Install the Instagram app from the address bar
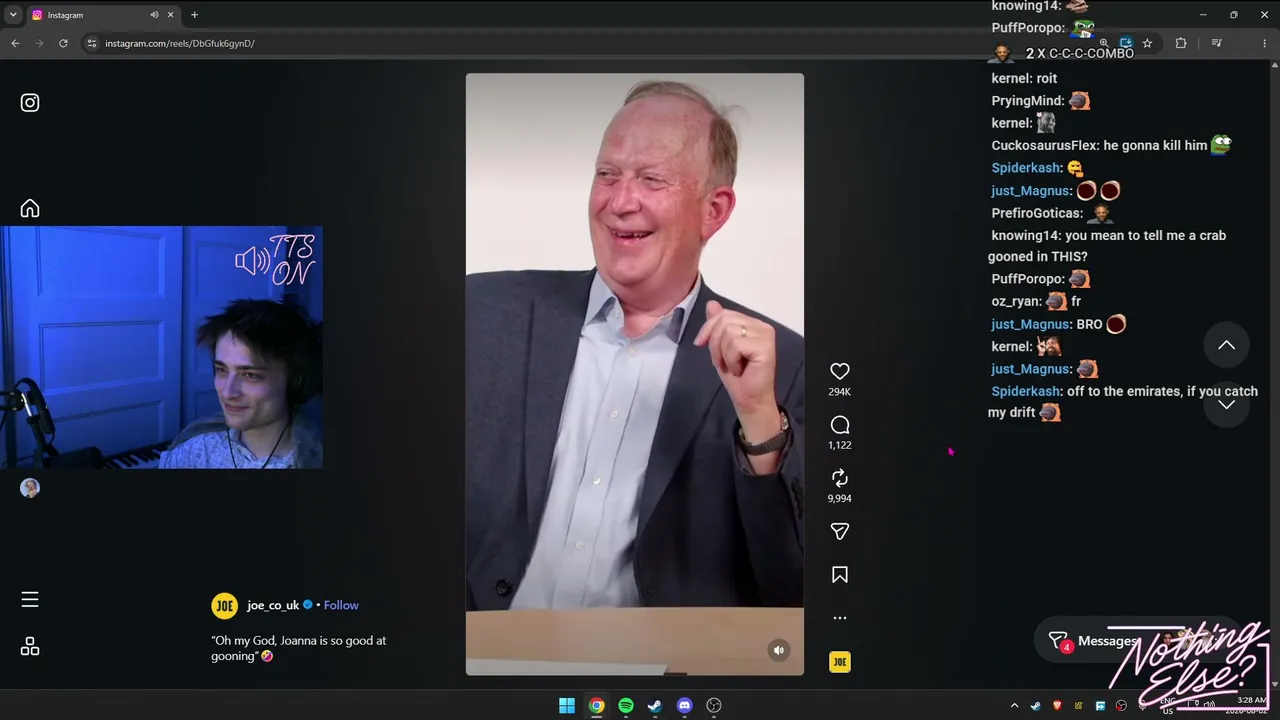 point(1125,43)
